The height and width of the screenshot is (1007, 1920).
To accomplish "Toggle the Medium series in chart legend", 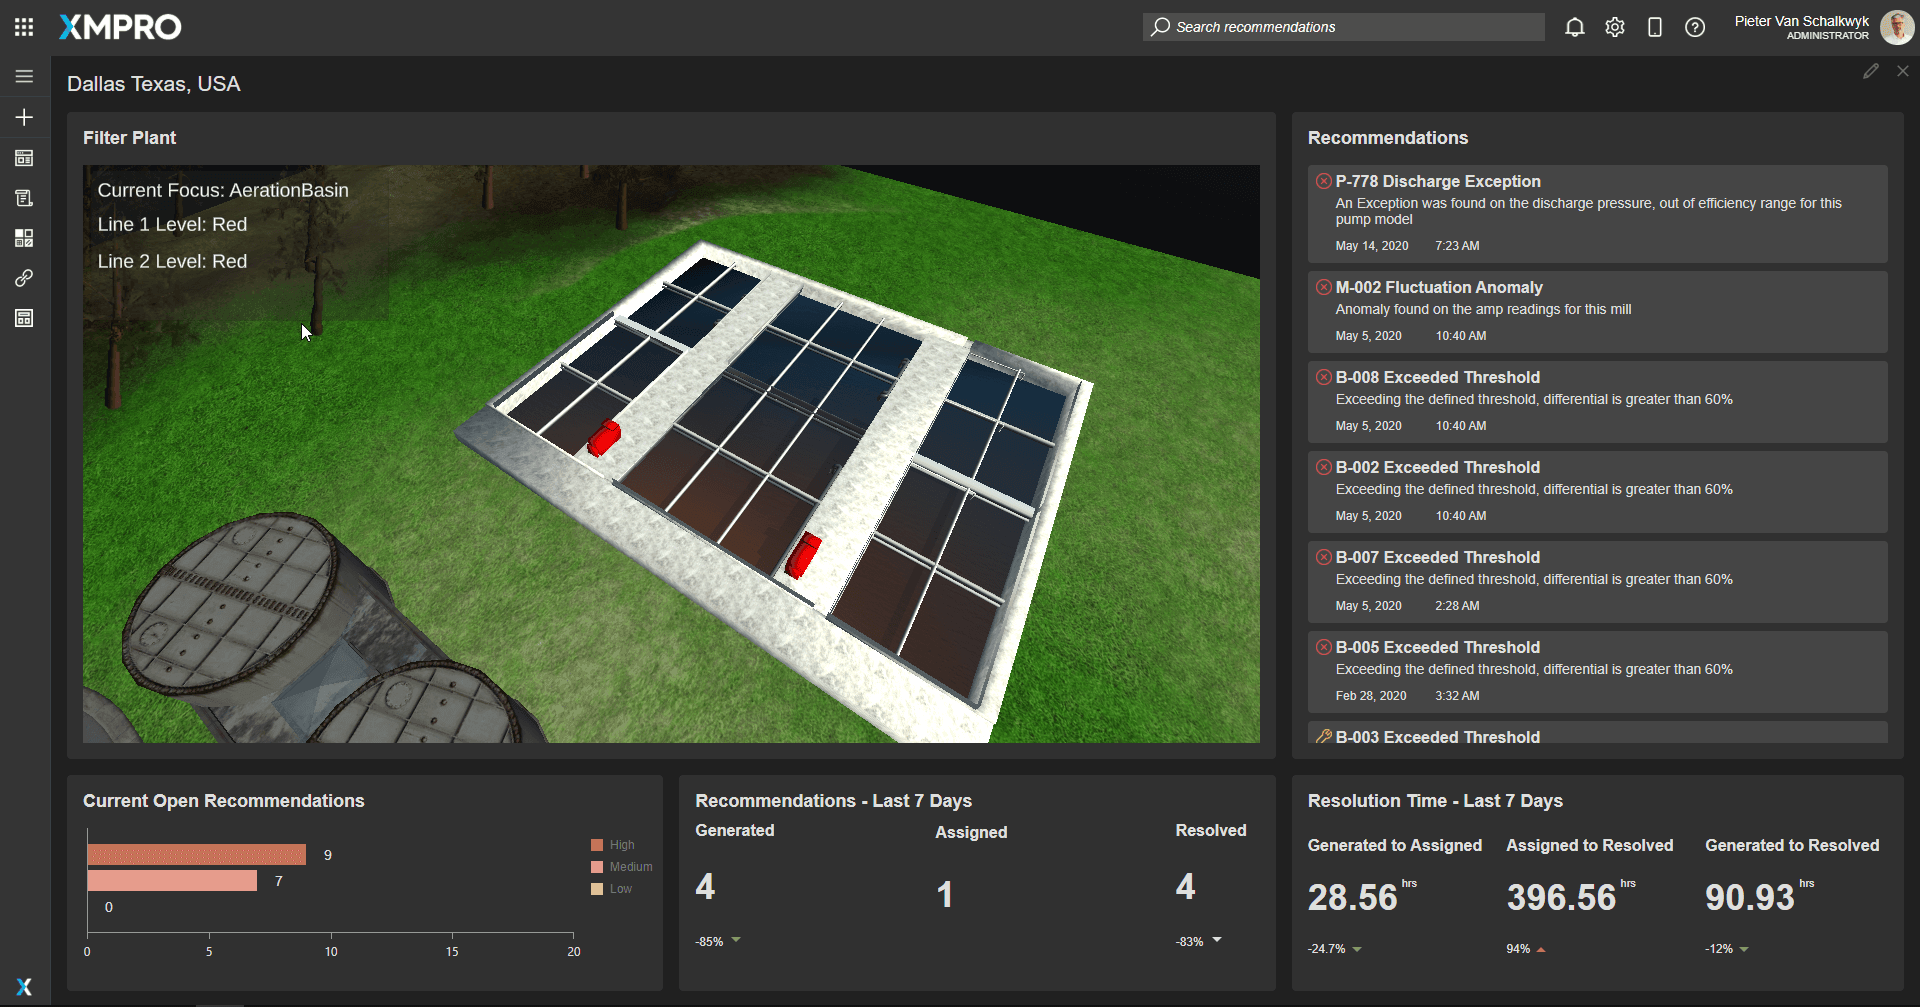I will pyautogui.click(x=621, y=867).
